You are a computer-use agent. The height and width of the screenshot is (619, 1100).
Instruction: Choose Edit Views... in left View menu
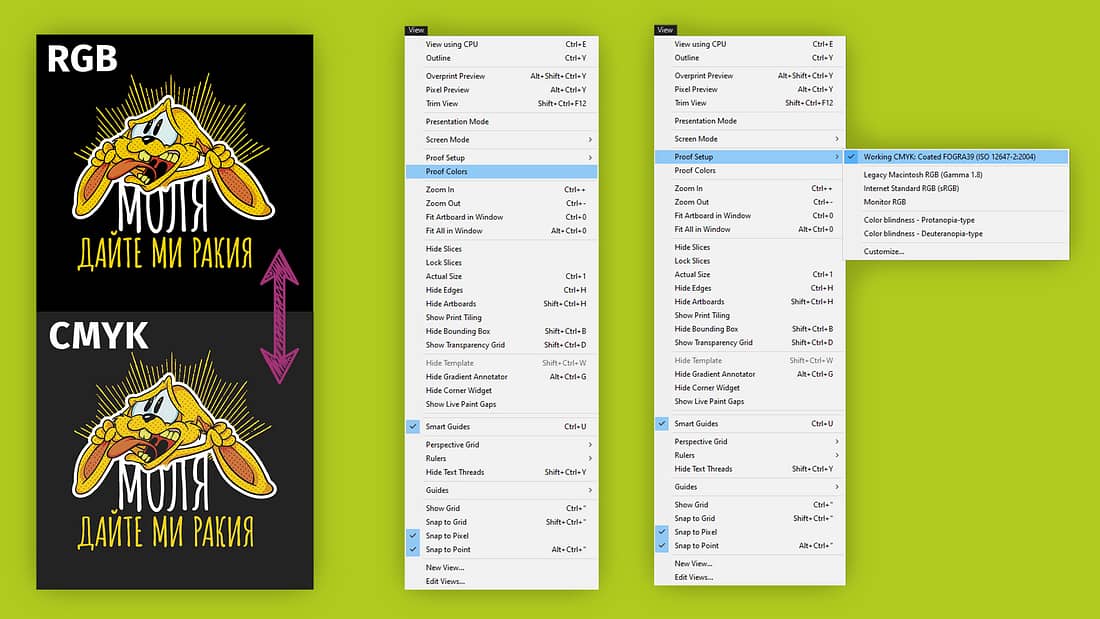pyautogui.click(x=445, y=581)
